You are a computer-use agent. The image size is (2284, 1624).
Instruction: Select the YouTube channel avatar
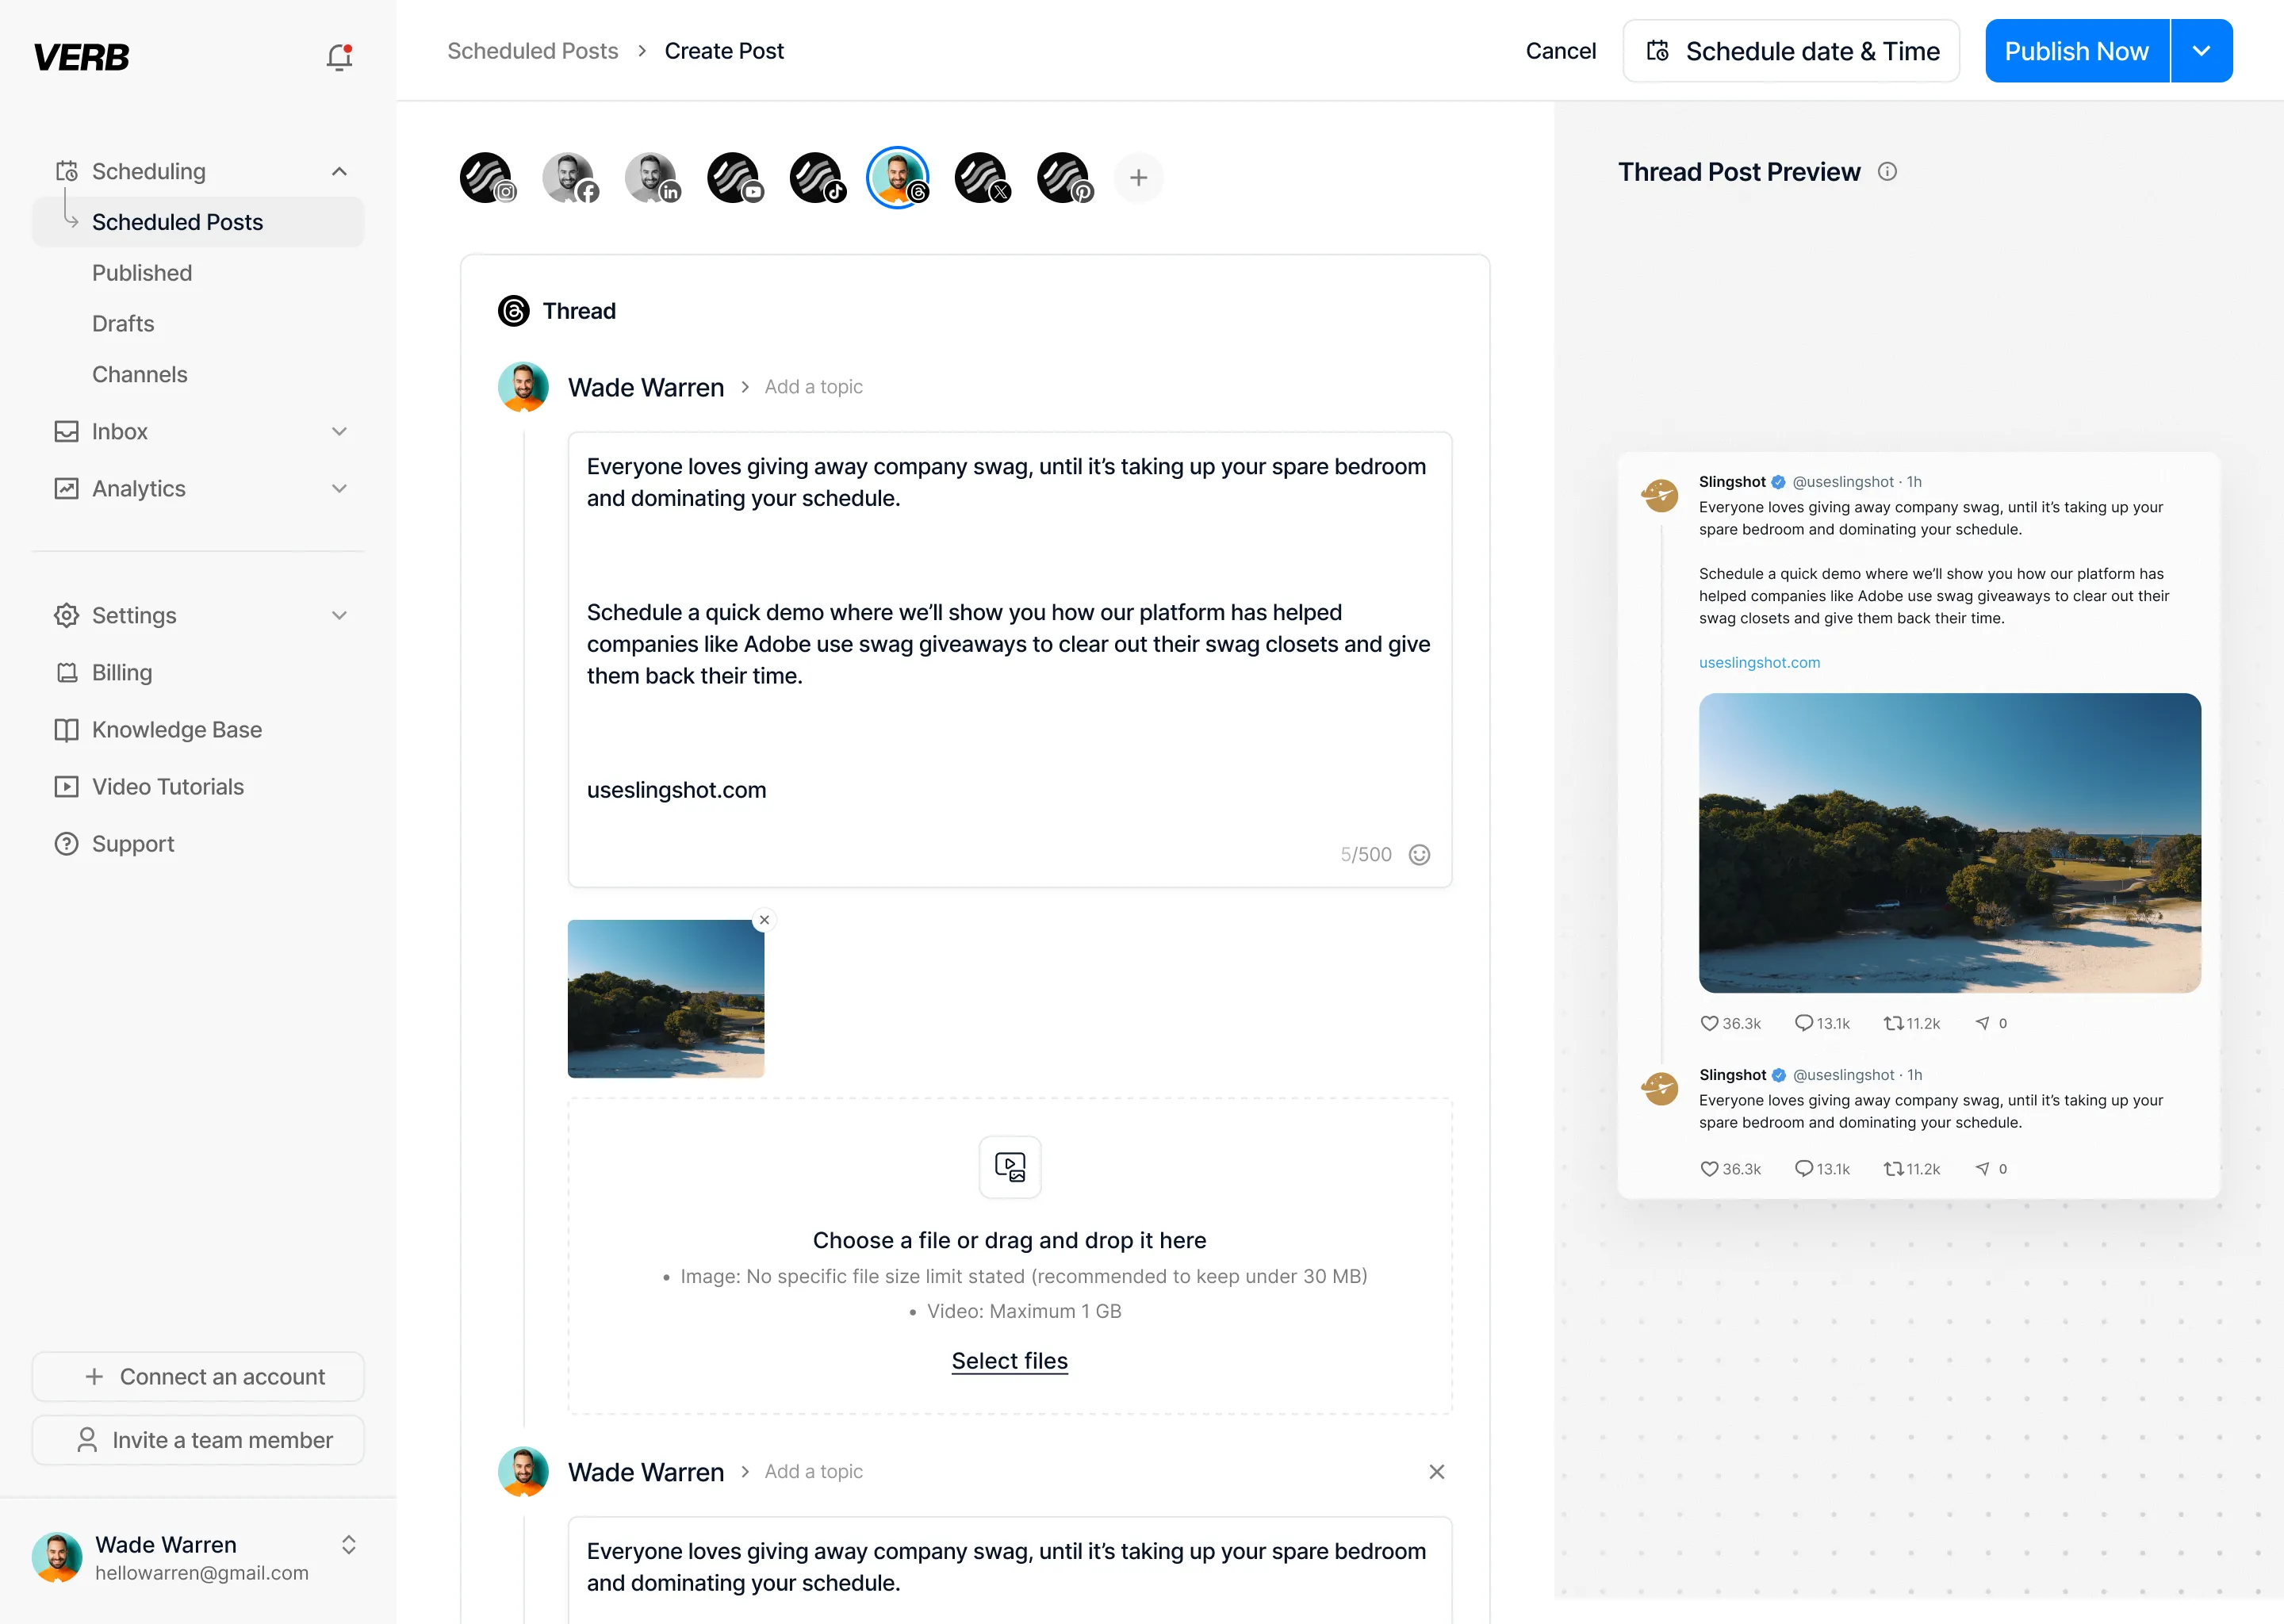pyautogui.click(x=735, y=178)
